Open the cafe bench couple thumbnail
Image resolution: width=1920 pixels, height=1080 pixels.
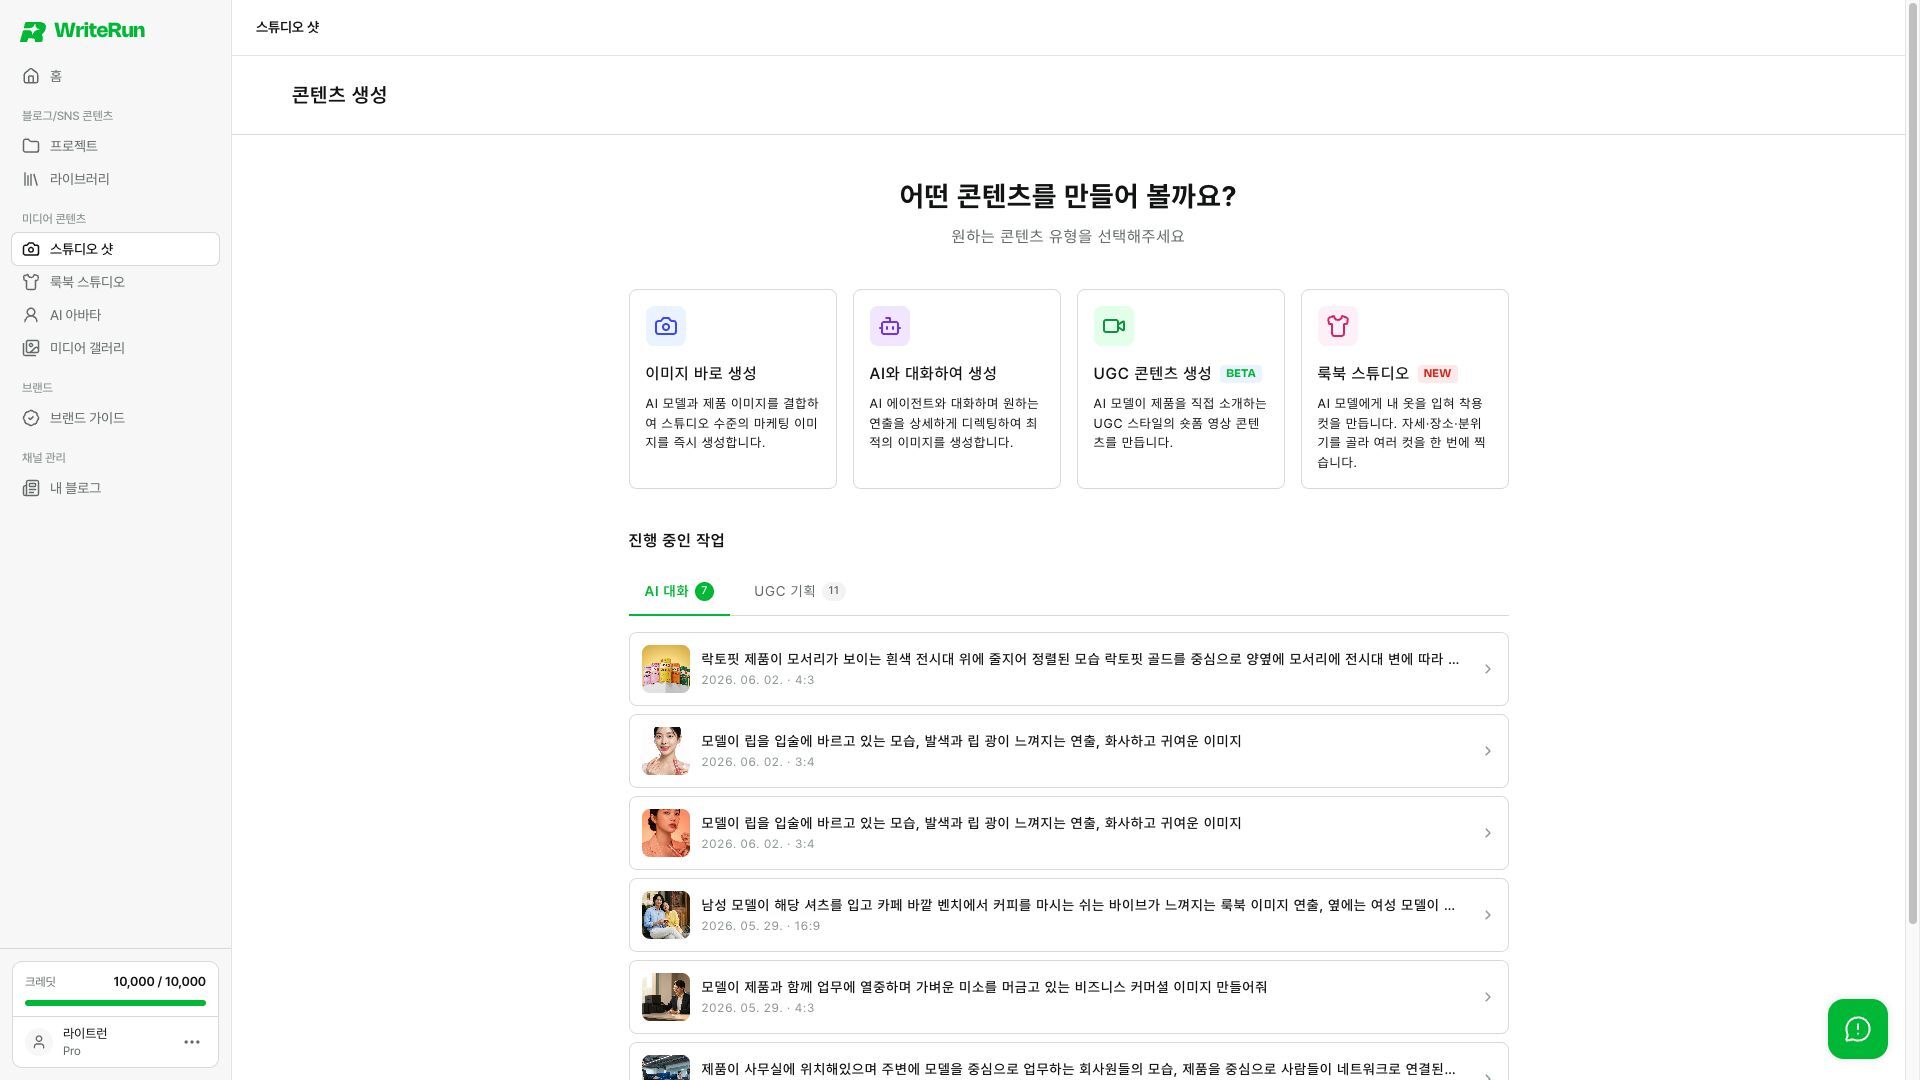tap(666, 915)
